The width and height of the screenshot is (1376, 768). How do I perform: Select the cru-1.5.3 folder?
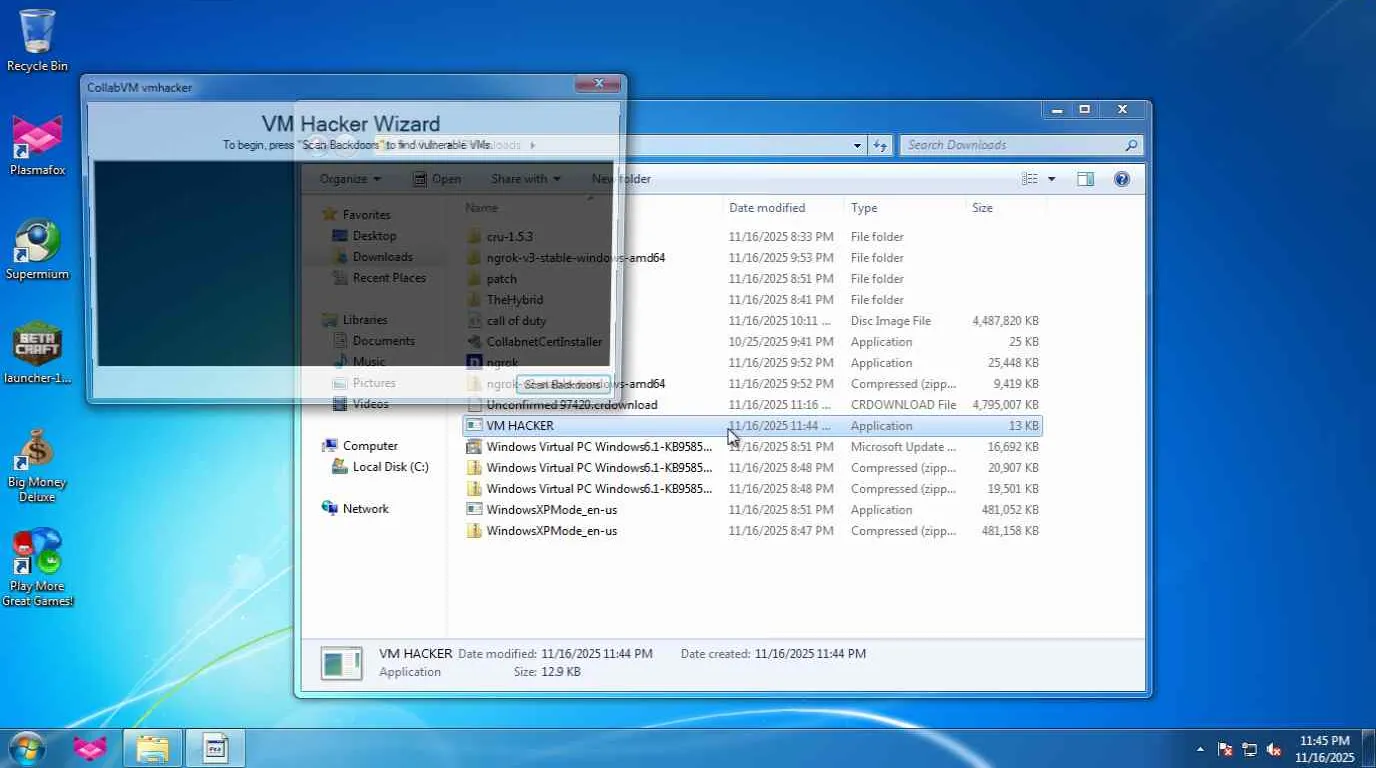click(x=752, y=237)
